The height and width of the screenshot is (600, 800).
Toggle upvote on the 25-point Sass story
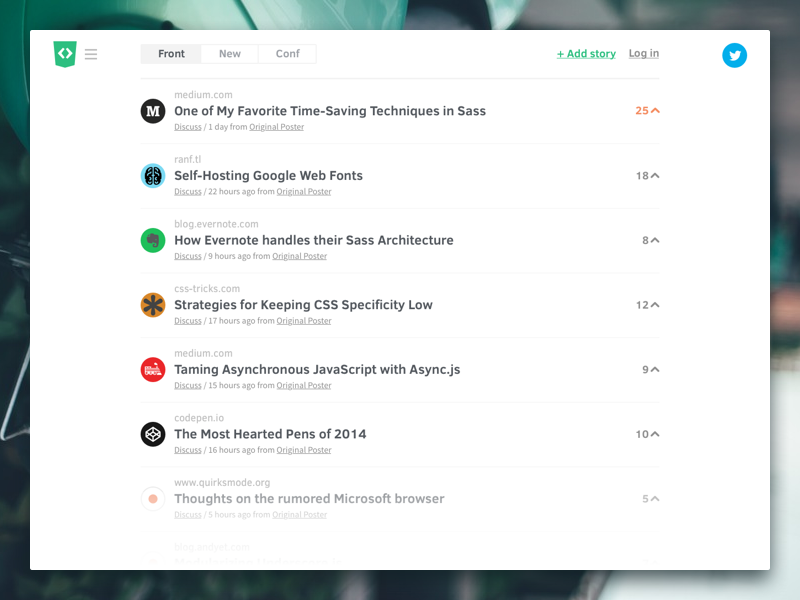coord(655,111)
